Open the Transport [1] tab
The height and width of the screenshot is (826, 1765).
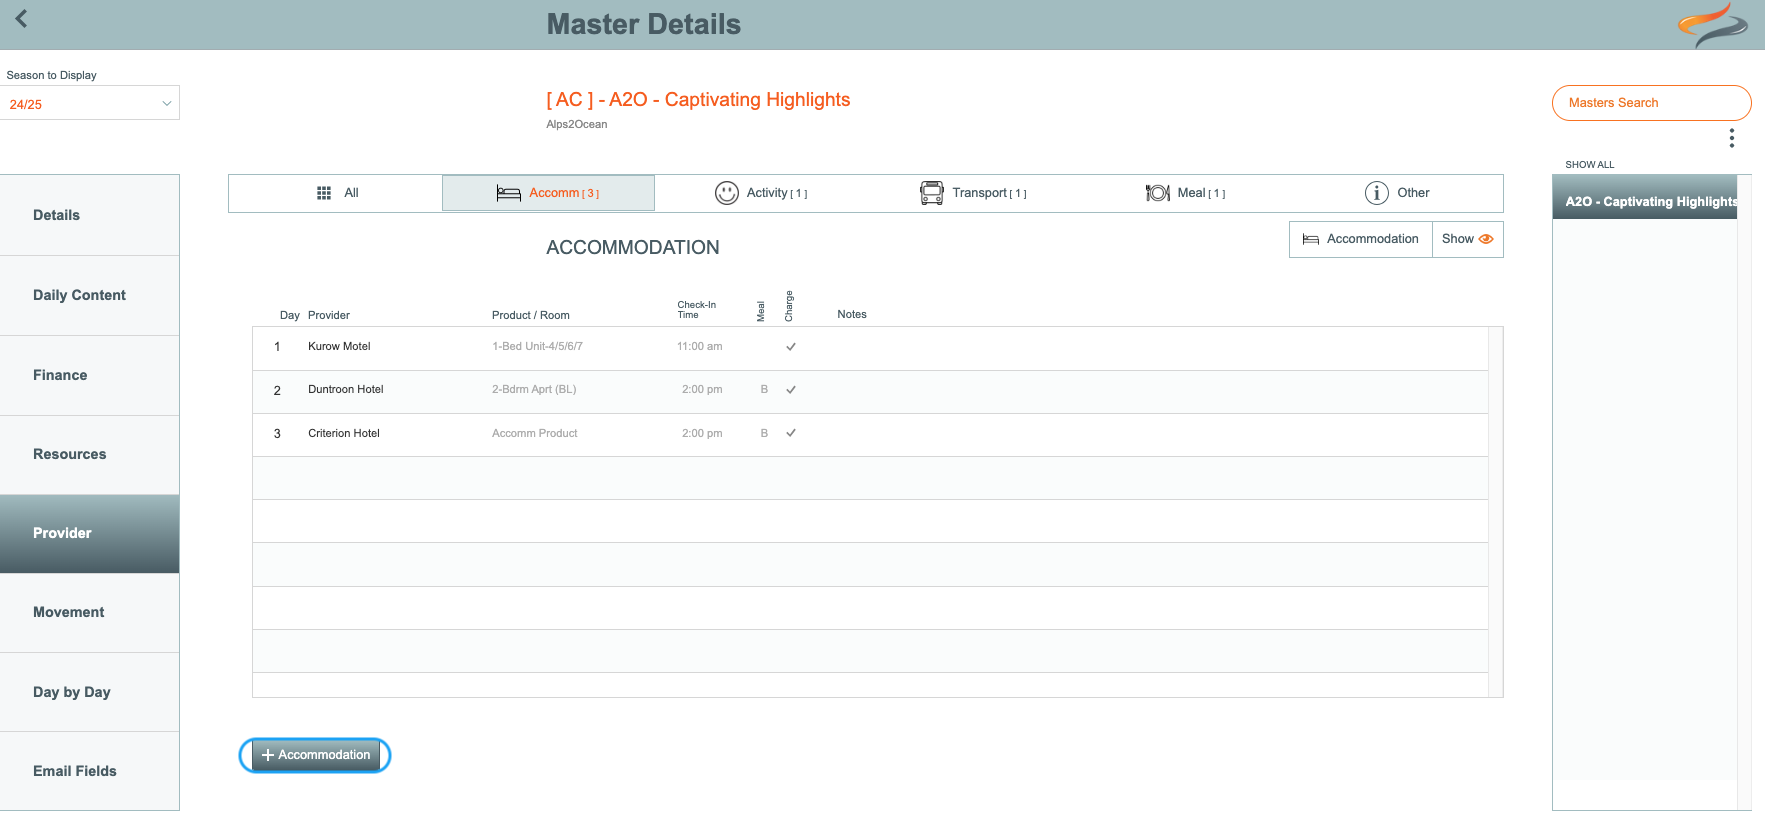pyautogui.click(x=973, y=193)
